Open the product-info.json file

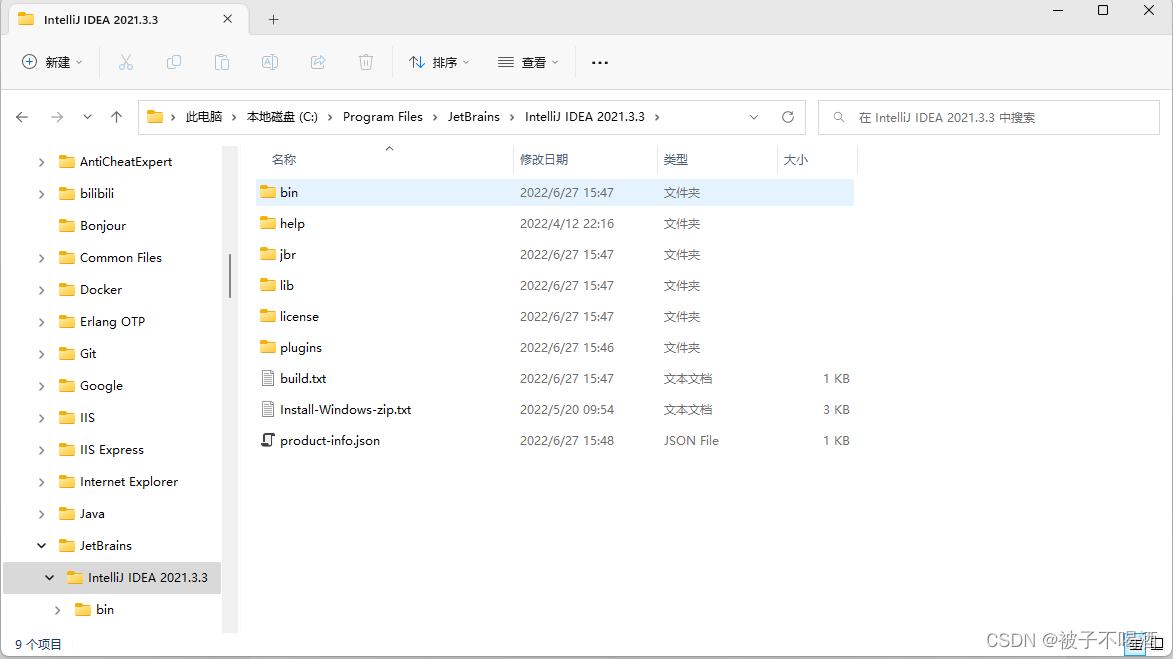click(331, 440)
